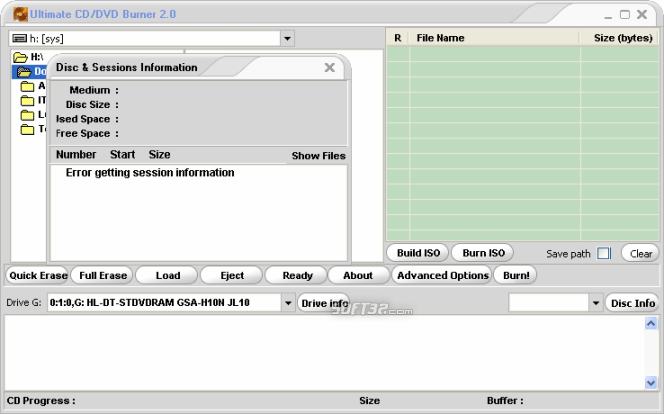The image size is (664, 414).
Task: Click the Disc Info button
Action: (633, 303)
